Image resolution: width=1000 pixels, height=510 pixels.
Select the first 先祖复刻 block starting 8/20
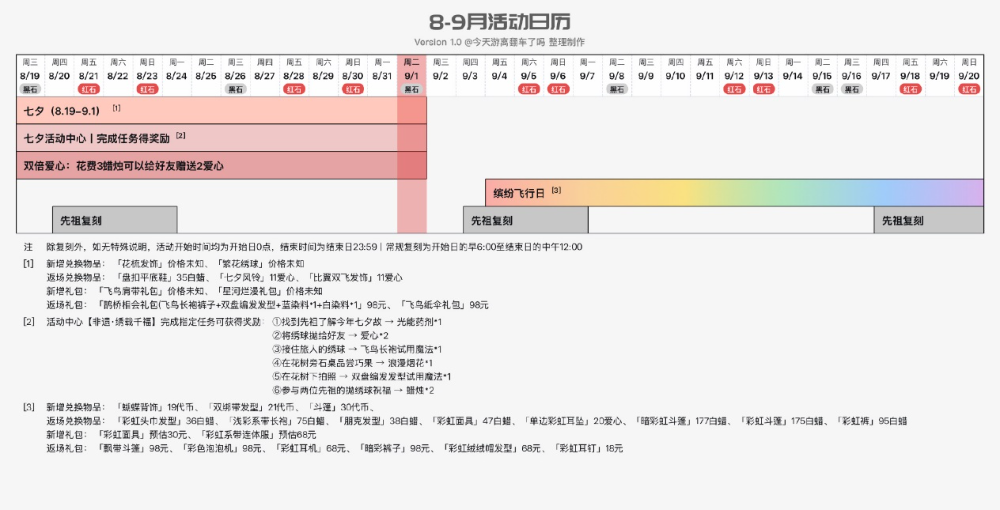pos(115,220)
